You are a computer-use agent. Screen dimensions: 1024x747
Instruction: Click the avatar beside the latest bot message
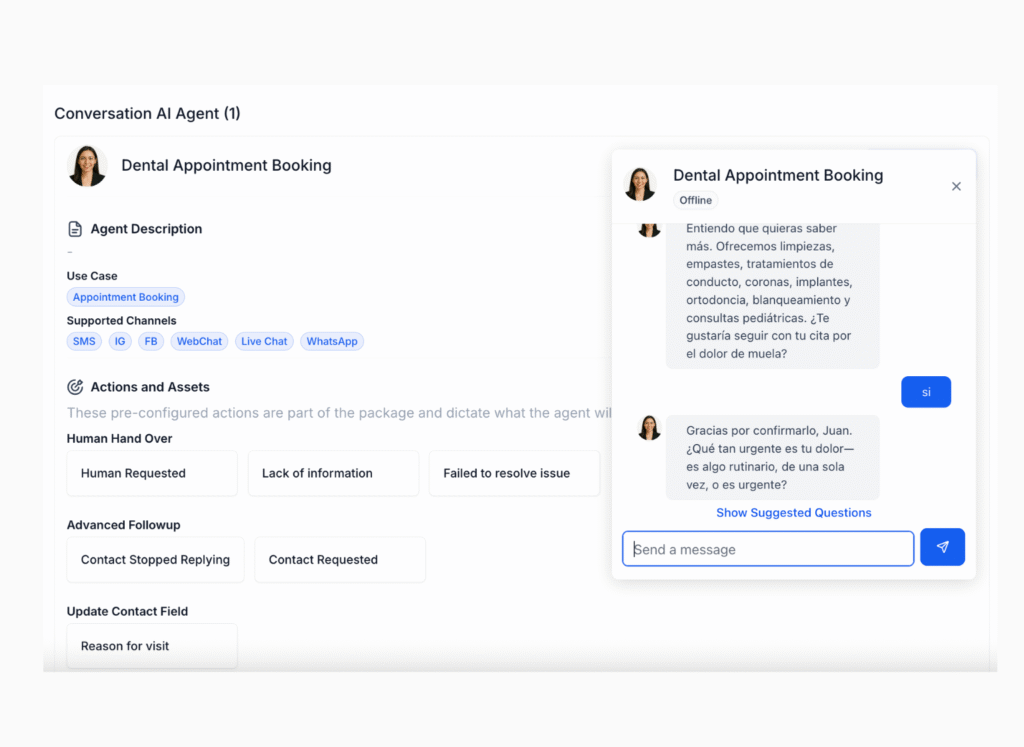[x=649, y=428]
